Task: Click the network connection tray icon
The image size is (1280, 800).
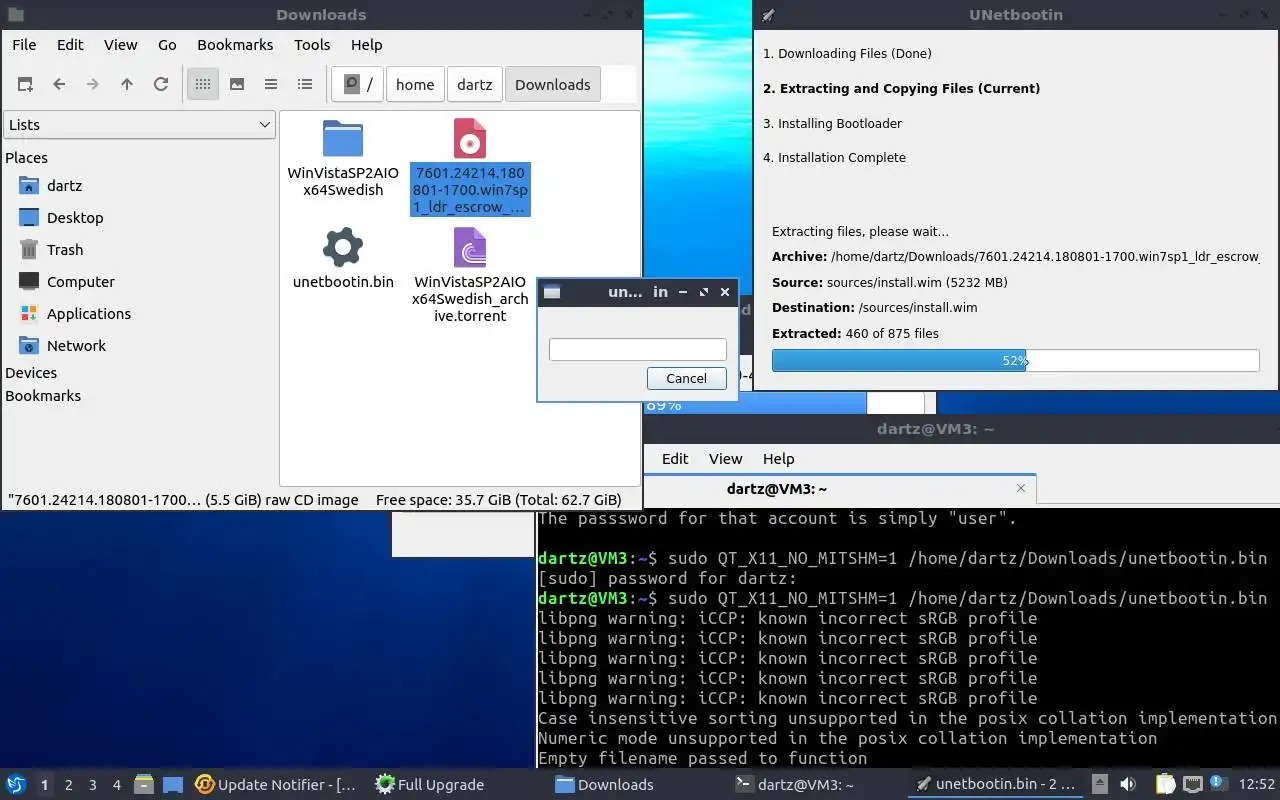Action: [x=1193, y=785]
